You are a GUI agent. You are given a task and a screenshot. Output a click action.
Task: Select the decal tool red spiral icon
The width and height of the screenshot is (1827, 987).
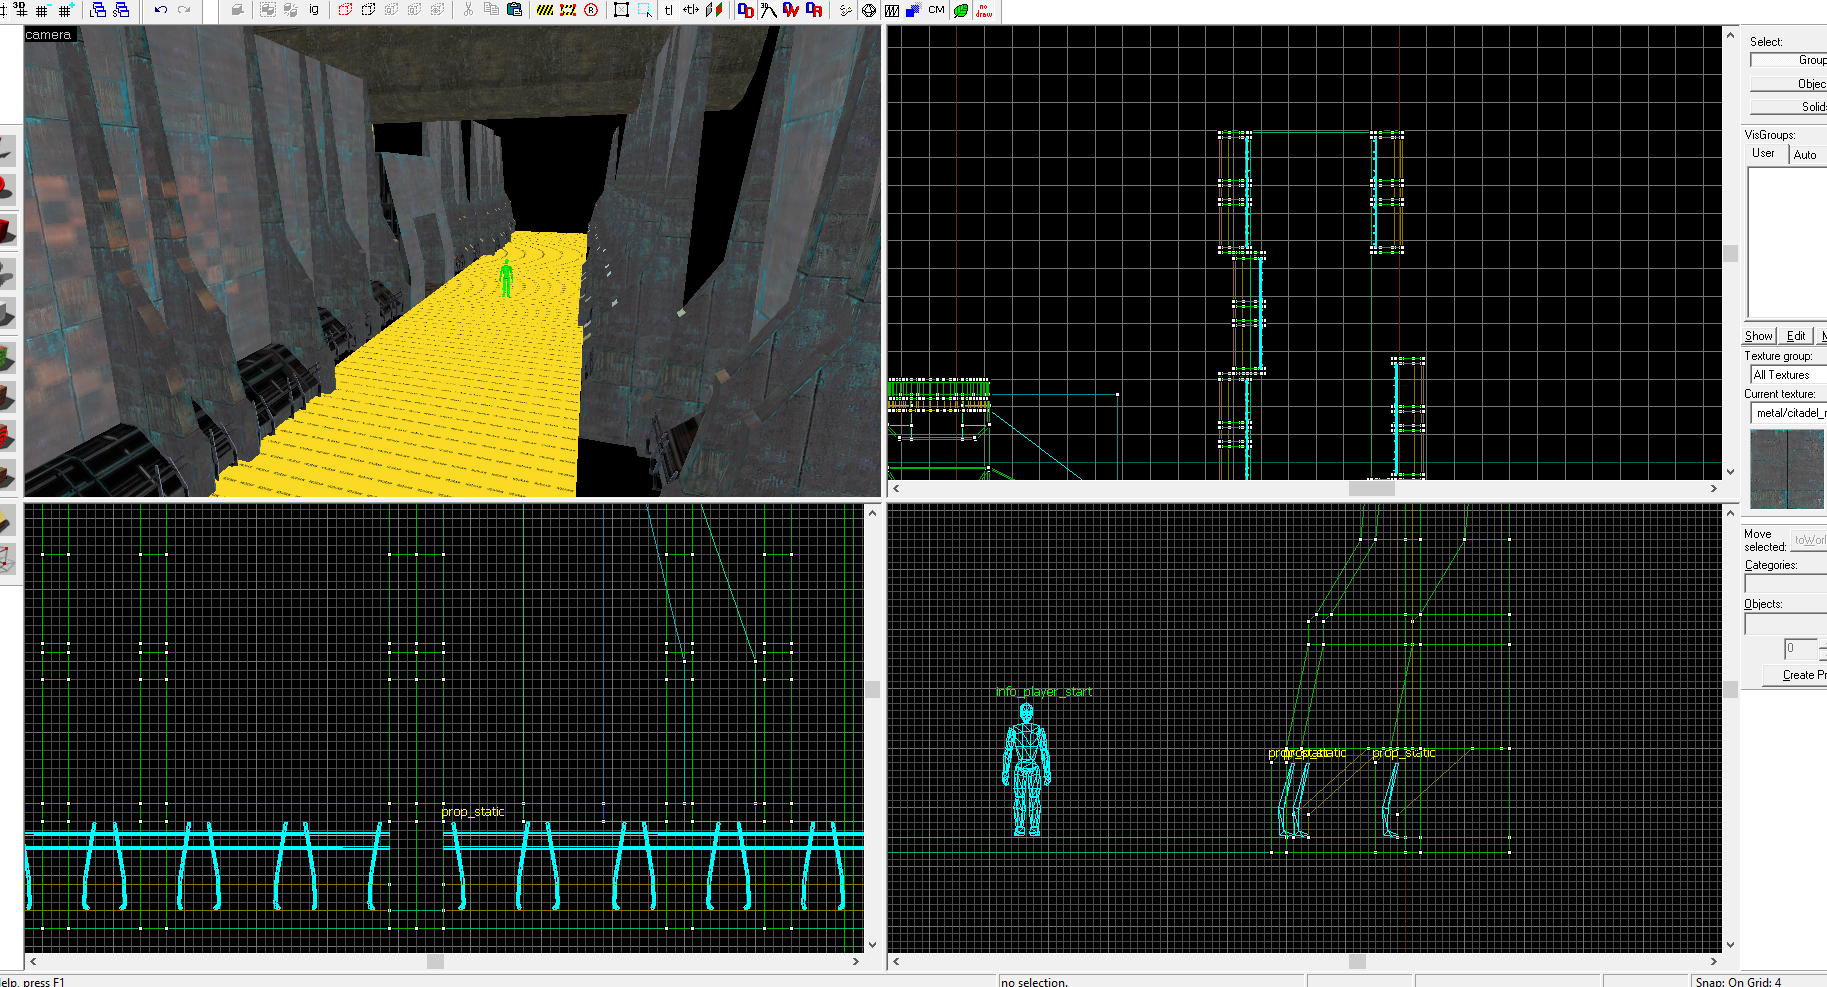pos(6,437)
